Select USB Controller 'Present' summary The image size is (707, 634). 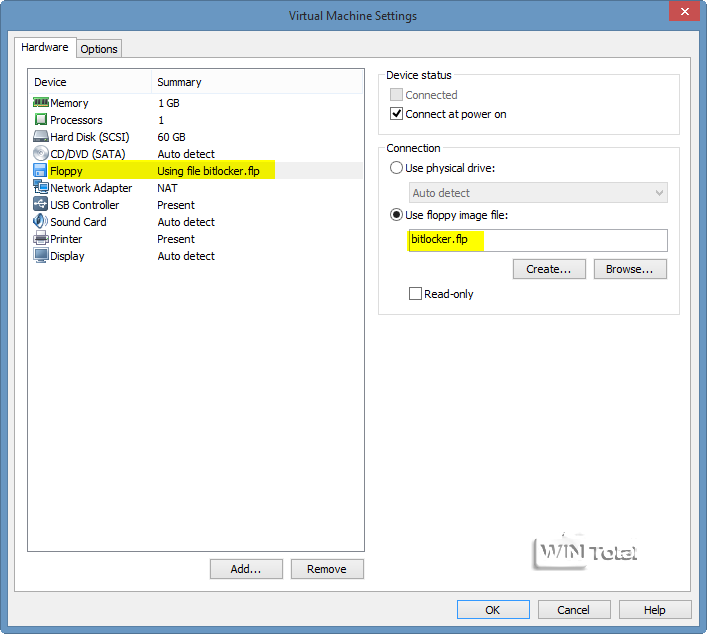tap(176, 205)
